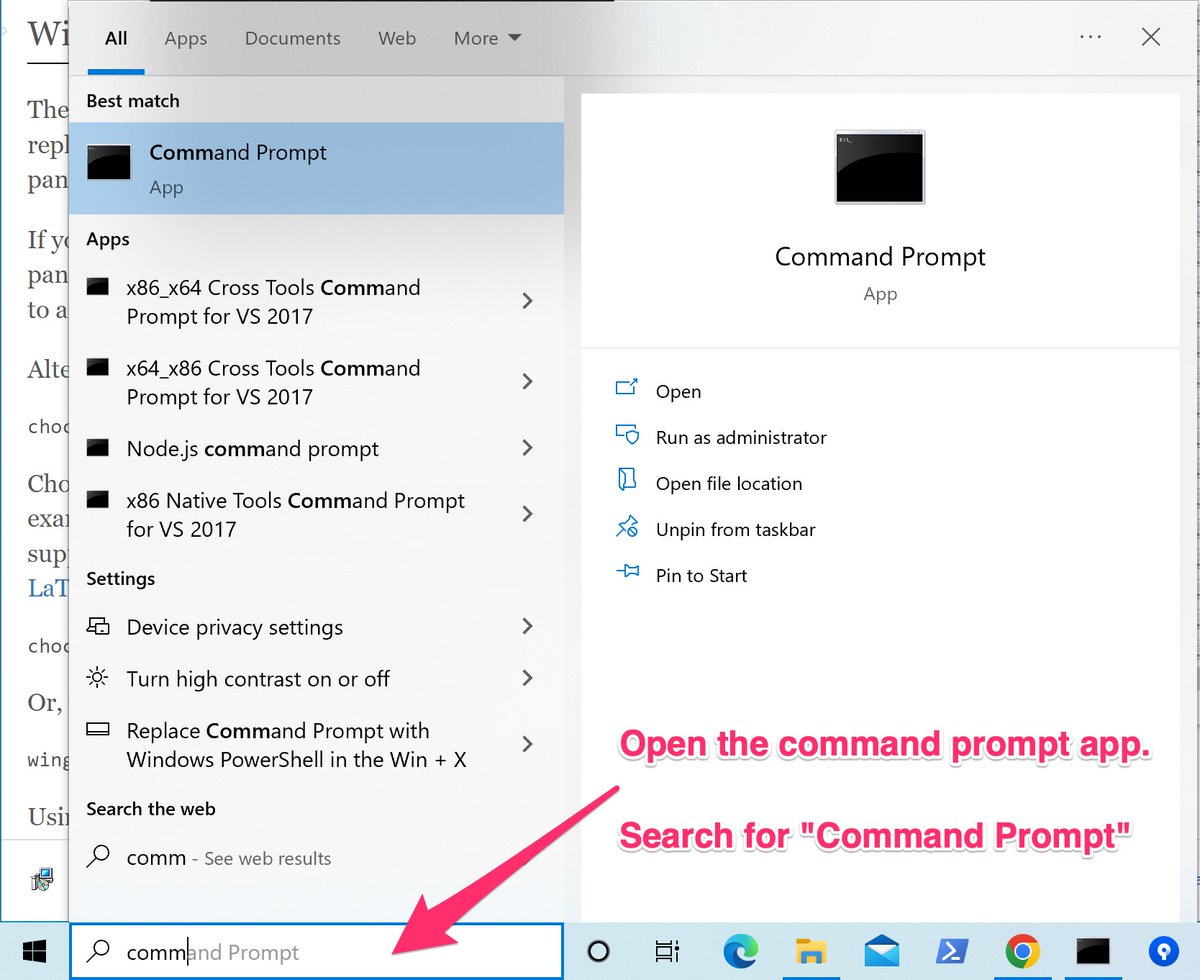Image resolution: width=1200 pixels, height=980 pixels.
Task: Select Run as administrator for Command Prompt
Action: [744, 437]
